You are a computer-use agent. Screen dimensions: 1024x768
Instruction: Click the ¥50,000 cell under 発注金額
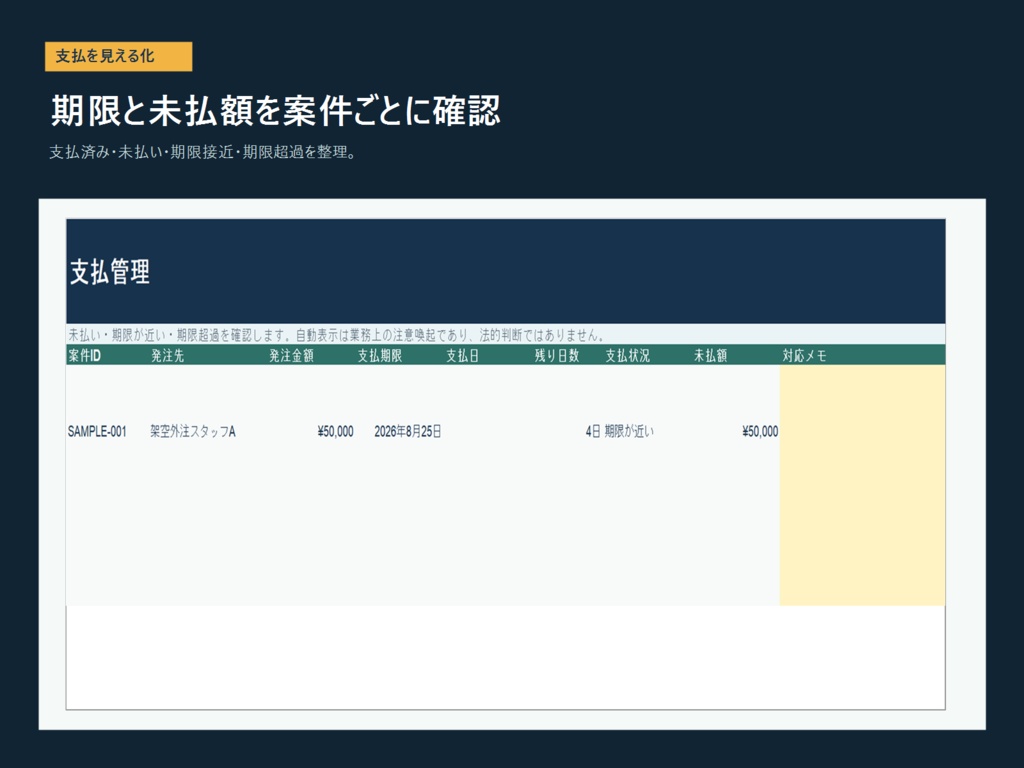(x=335, y=432)
